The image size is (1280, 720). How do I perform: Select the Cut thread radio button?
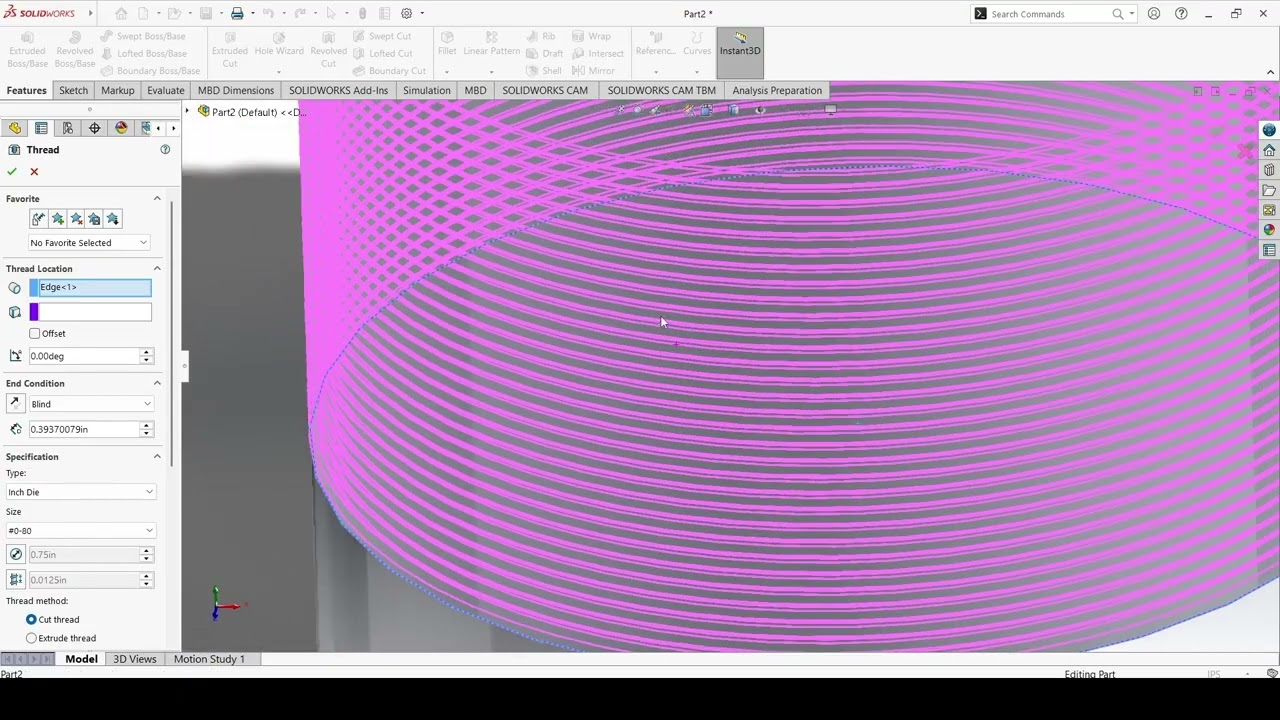pyautogui.click(x=31, y=620)
